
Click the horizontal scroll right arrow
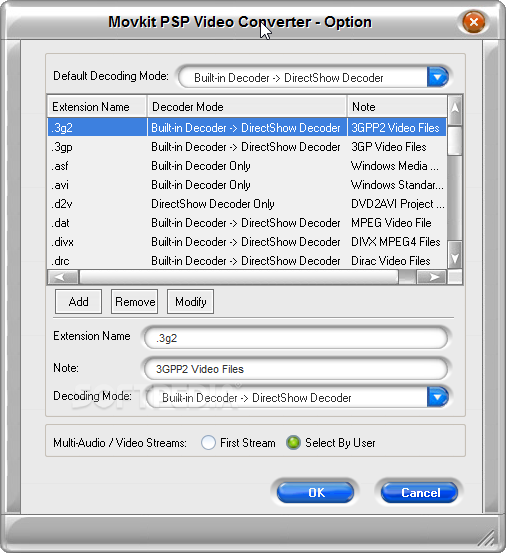[431, 277]
